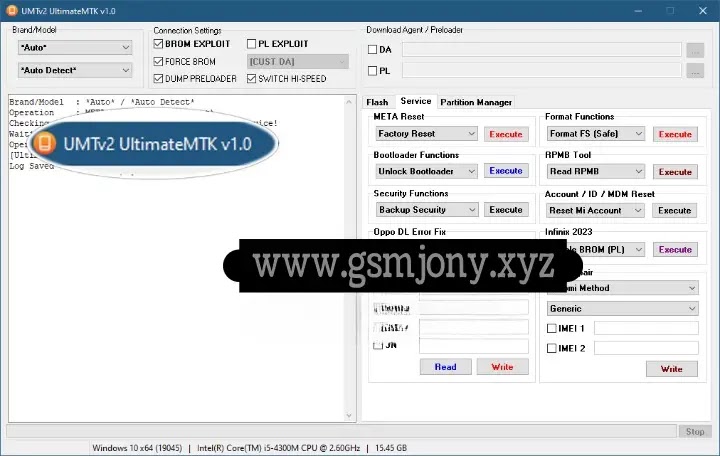Click the DA file path field
The height and width of the screenshot is (456, 720).
click(542, 50)
